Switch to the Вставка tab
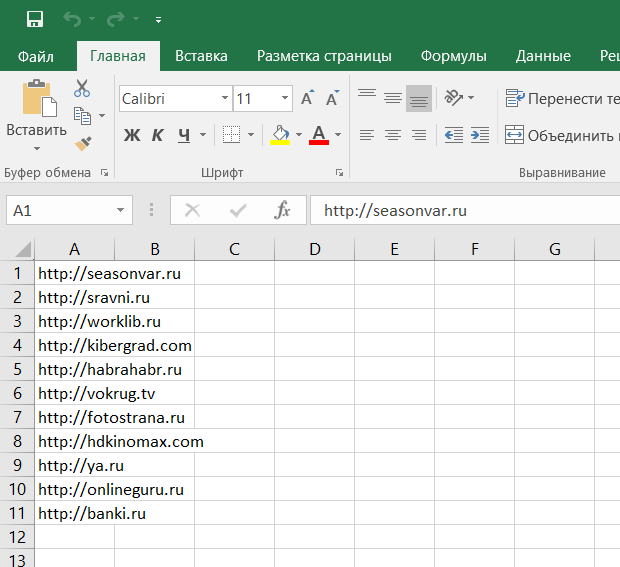Image resolution: width=620 pixels, height=567 pixels. tap(201, 56)
